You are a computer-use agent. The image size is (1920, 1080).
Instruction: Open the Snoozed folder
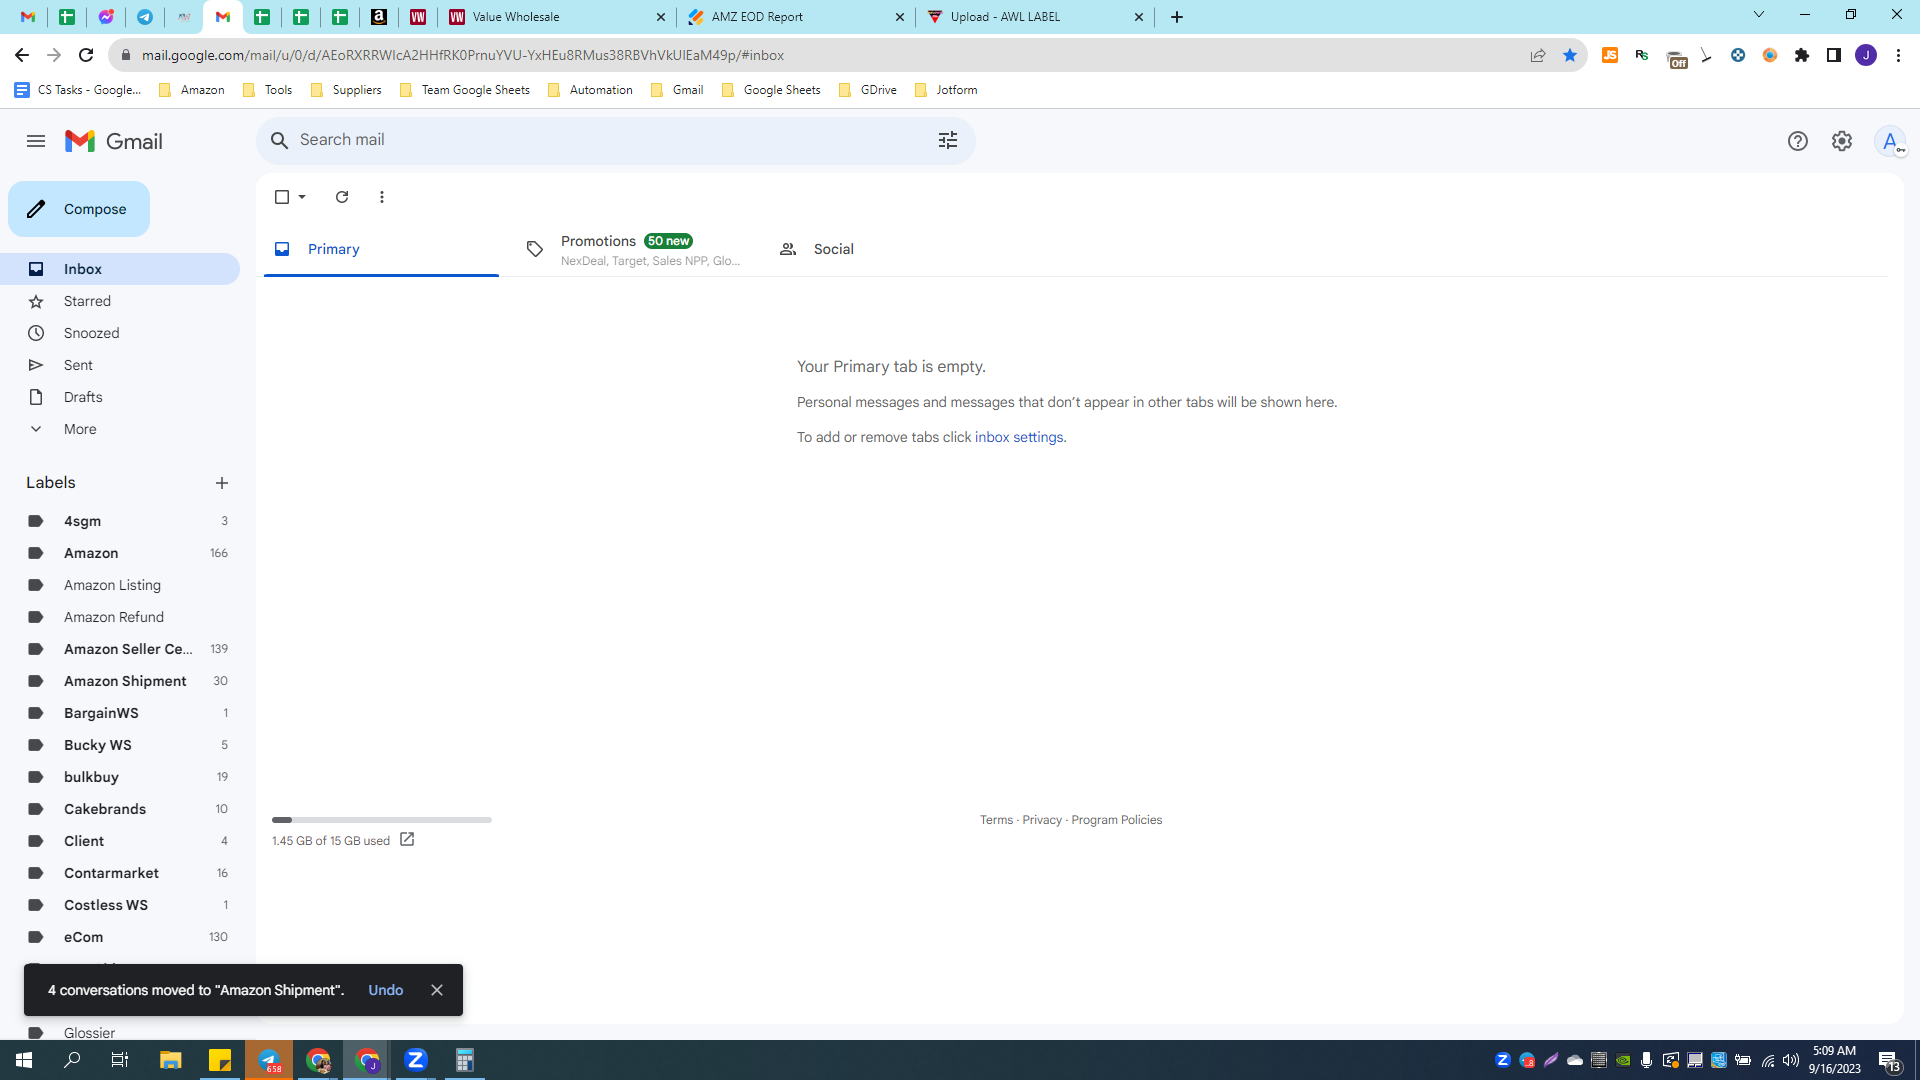point(120,333)
